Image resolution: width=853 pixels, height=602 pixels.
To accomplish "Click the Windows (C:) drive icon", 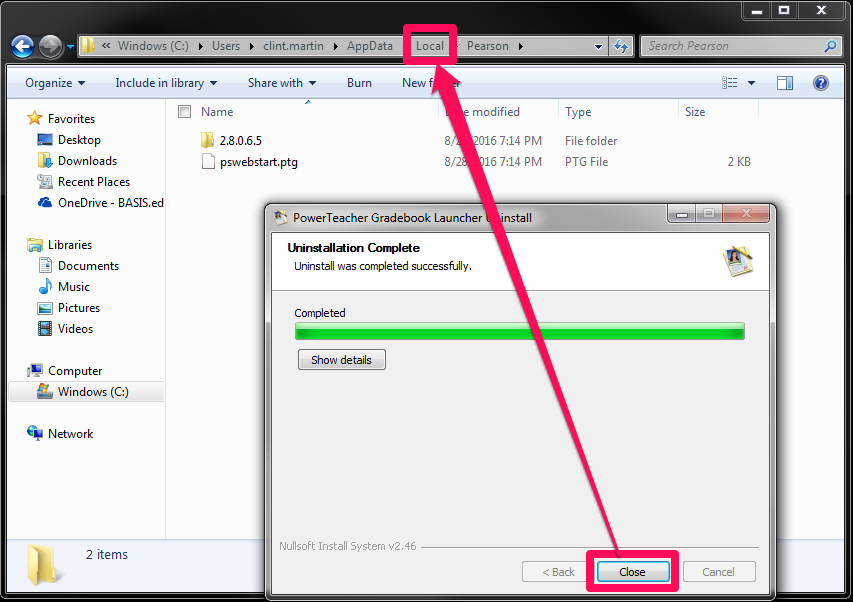I will point(45,392).
